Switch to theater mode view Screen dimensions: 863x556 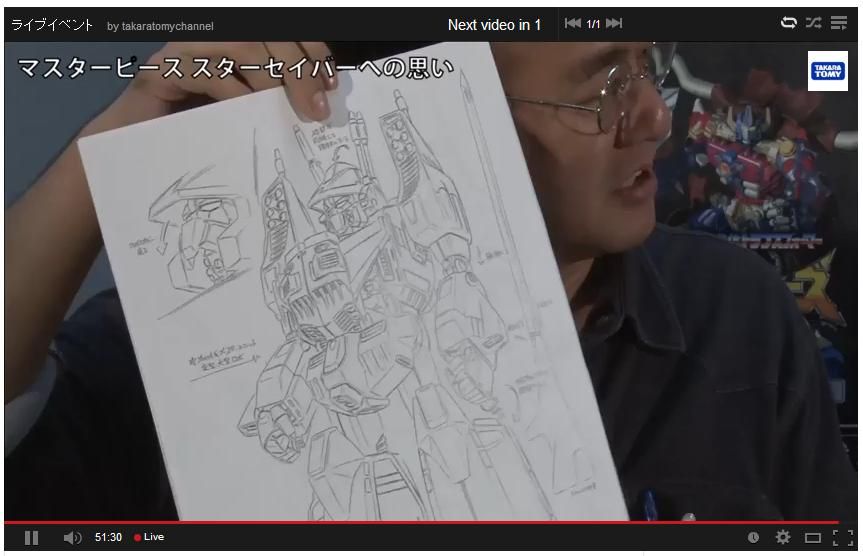pos(813,538)
